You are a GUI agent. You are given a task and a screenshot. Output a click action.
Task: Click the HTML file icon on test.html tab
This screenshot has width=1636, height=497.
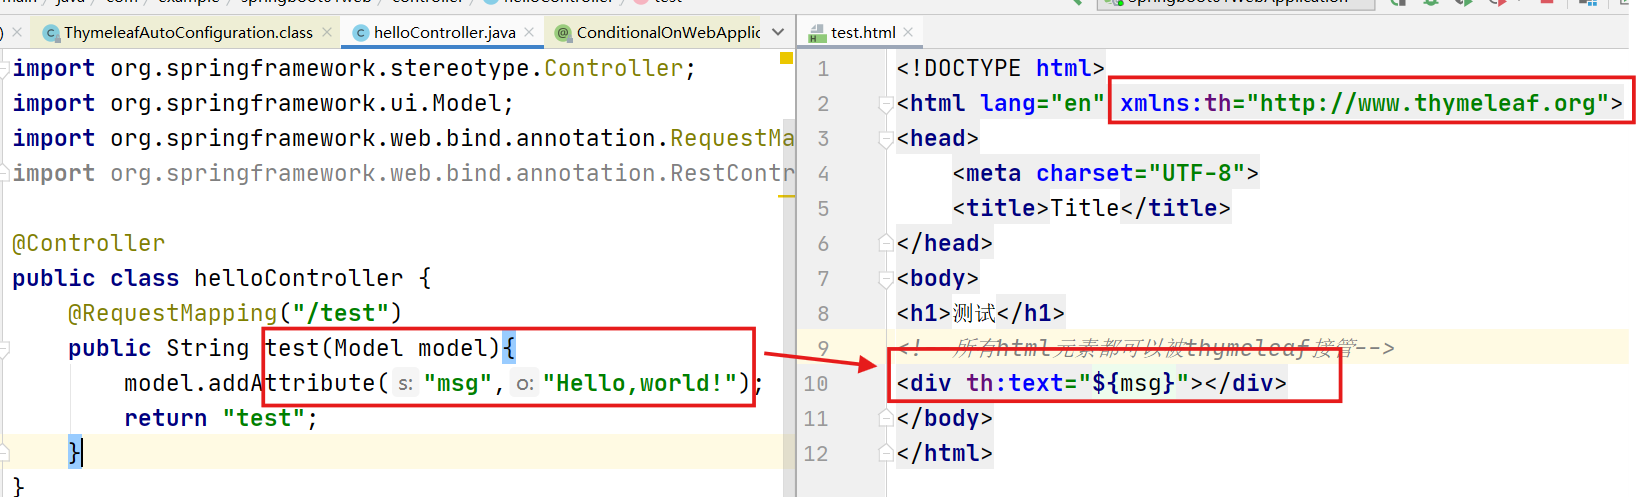[817, 33]
